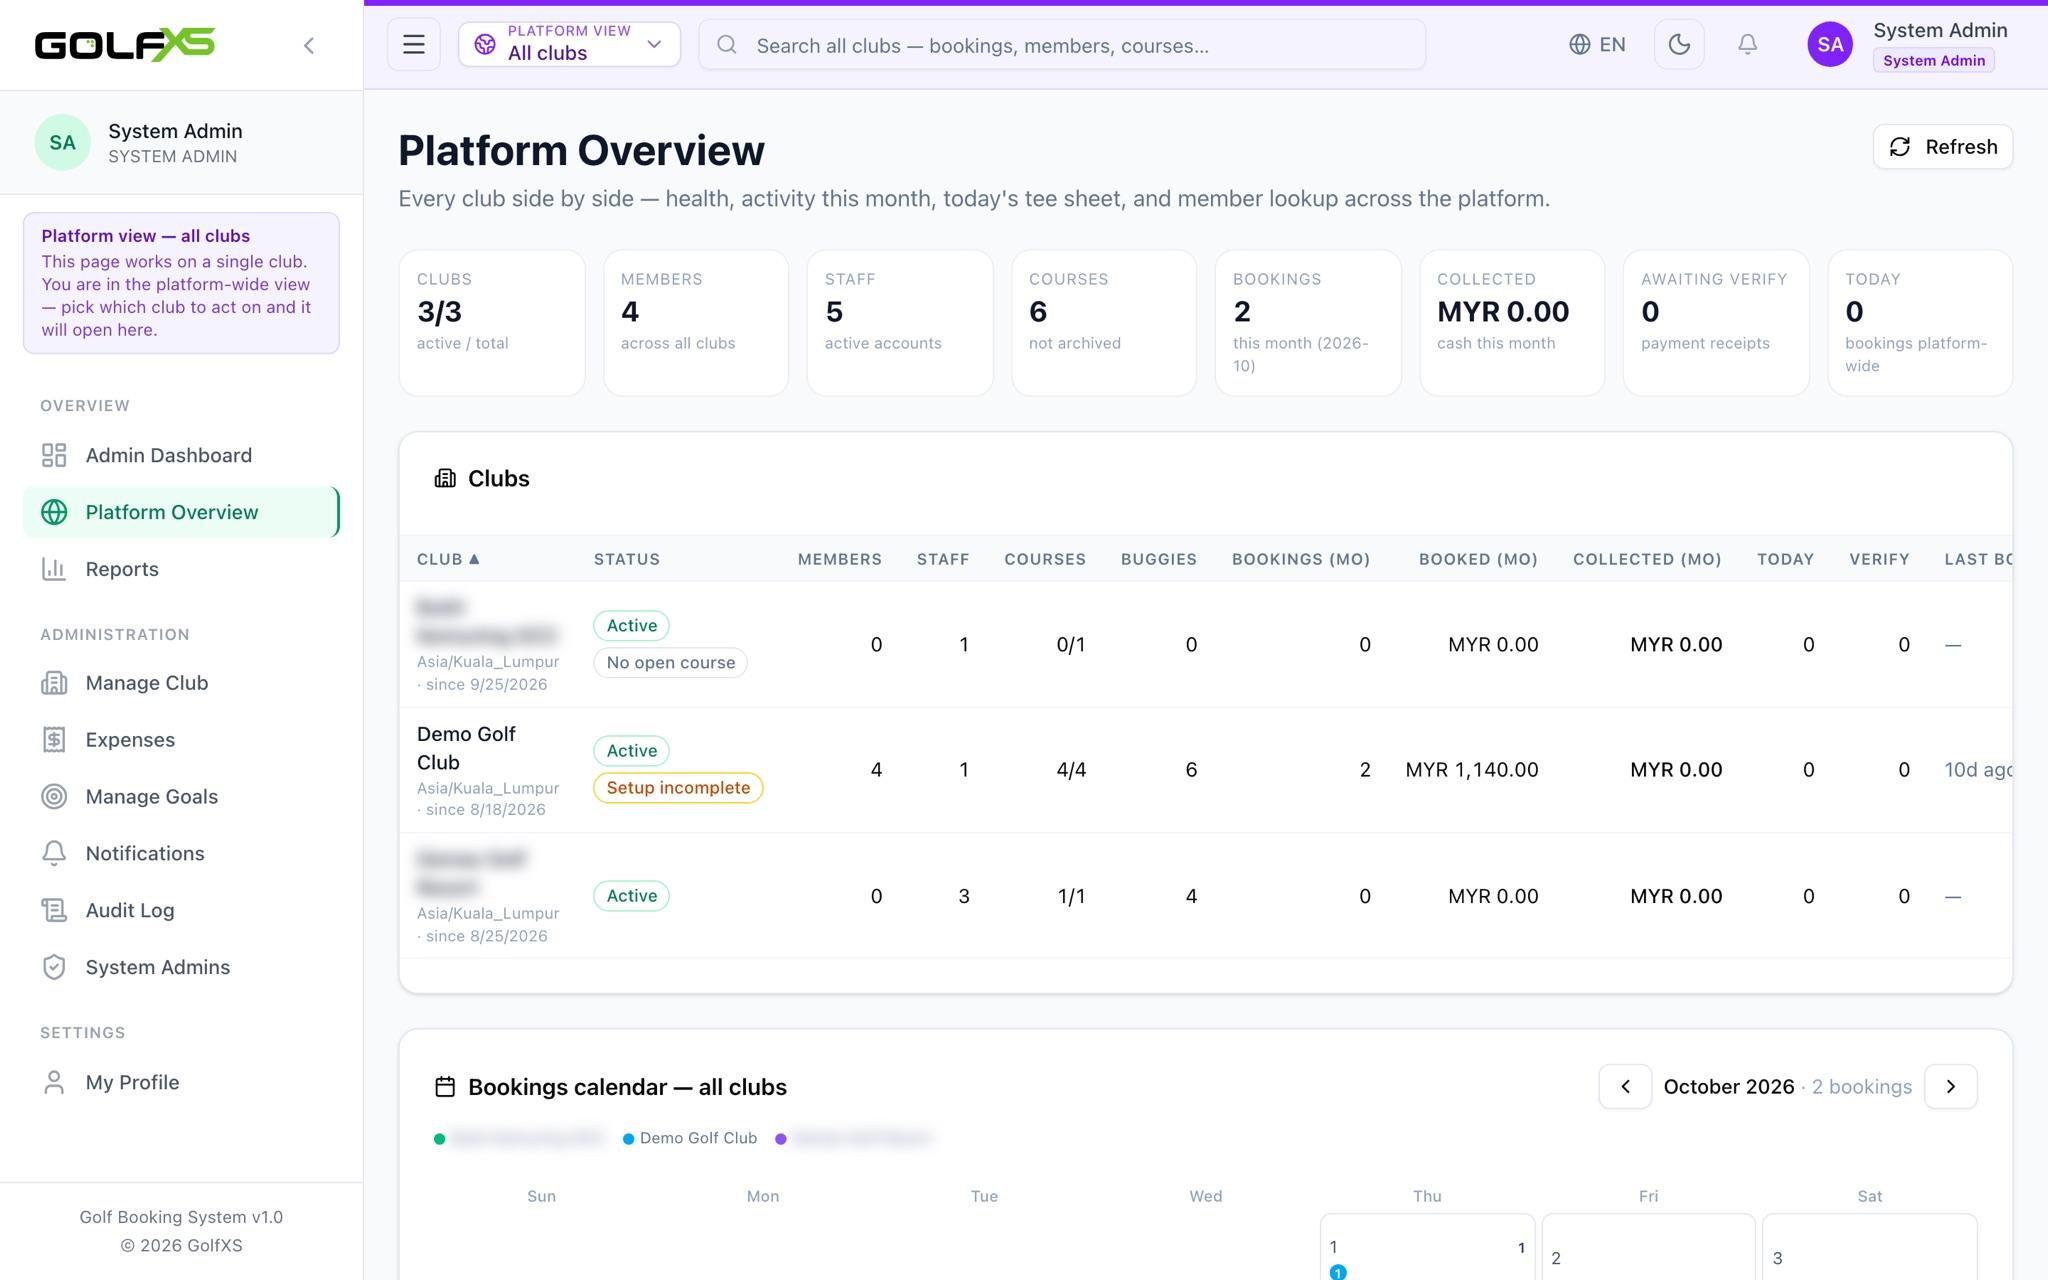This screenshot has height=1280, width=2048.
Task: Open notifications bell in top bar
Action: tap(1747, 45)
